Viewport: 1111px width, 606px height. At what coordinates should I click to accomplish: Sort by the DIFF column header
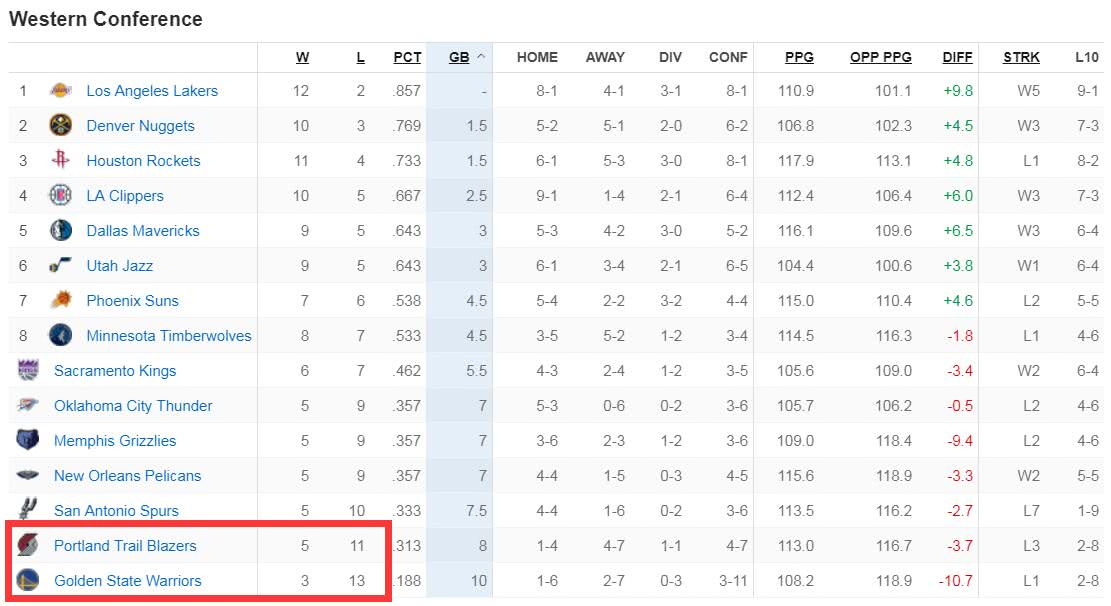[x=957, y=57]
